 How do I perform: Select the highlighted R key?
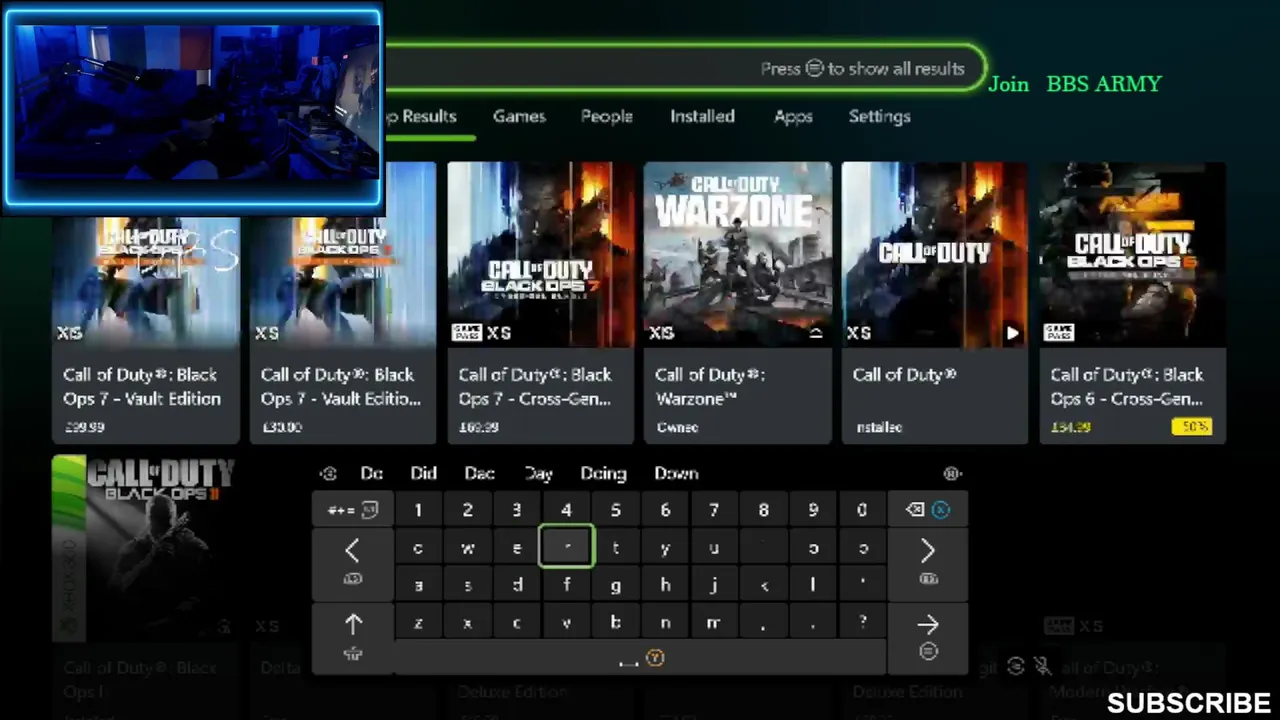click(566, 548)
